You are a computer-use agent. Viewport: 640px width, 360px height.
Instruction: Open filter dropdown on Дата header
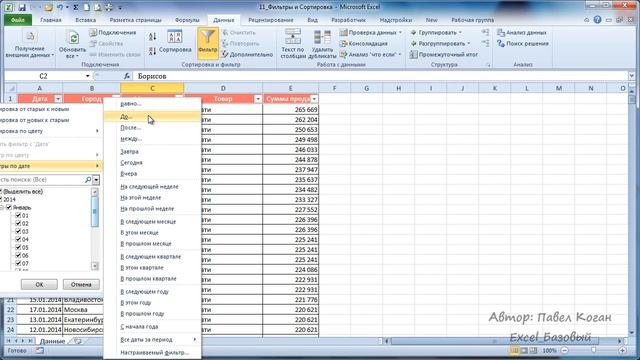(x=58, y=99)
